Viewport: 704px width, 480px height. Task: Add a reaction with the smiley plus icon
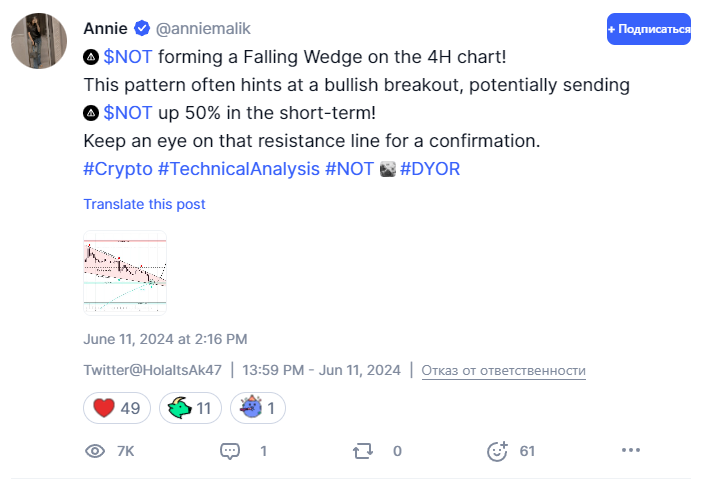coord(497,451)
